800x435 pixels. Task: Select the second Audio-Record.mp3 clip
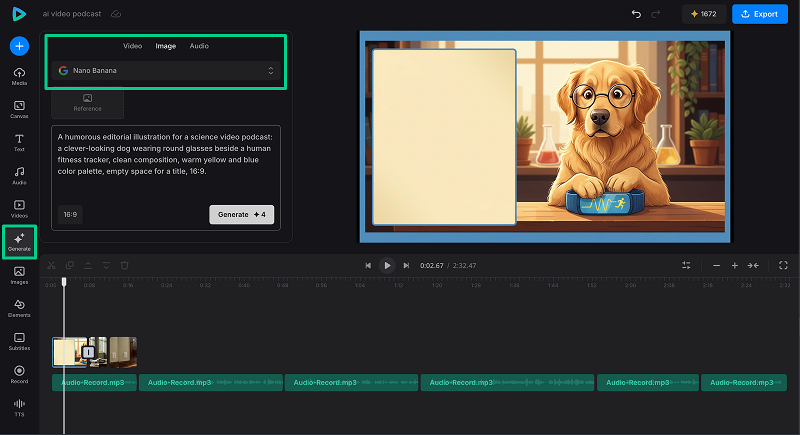click(211, 382)
